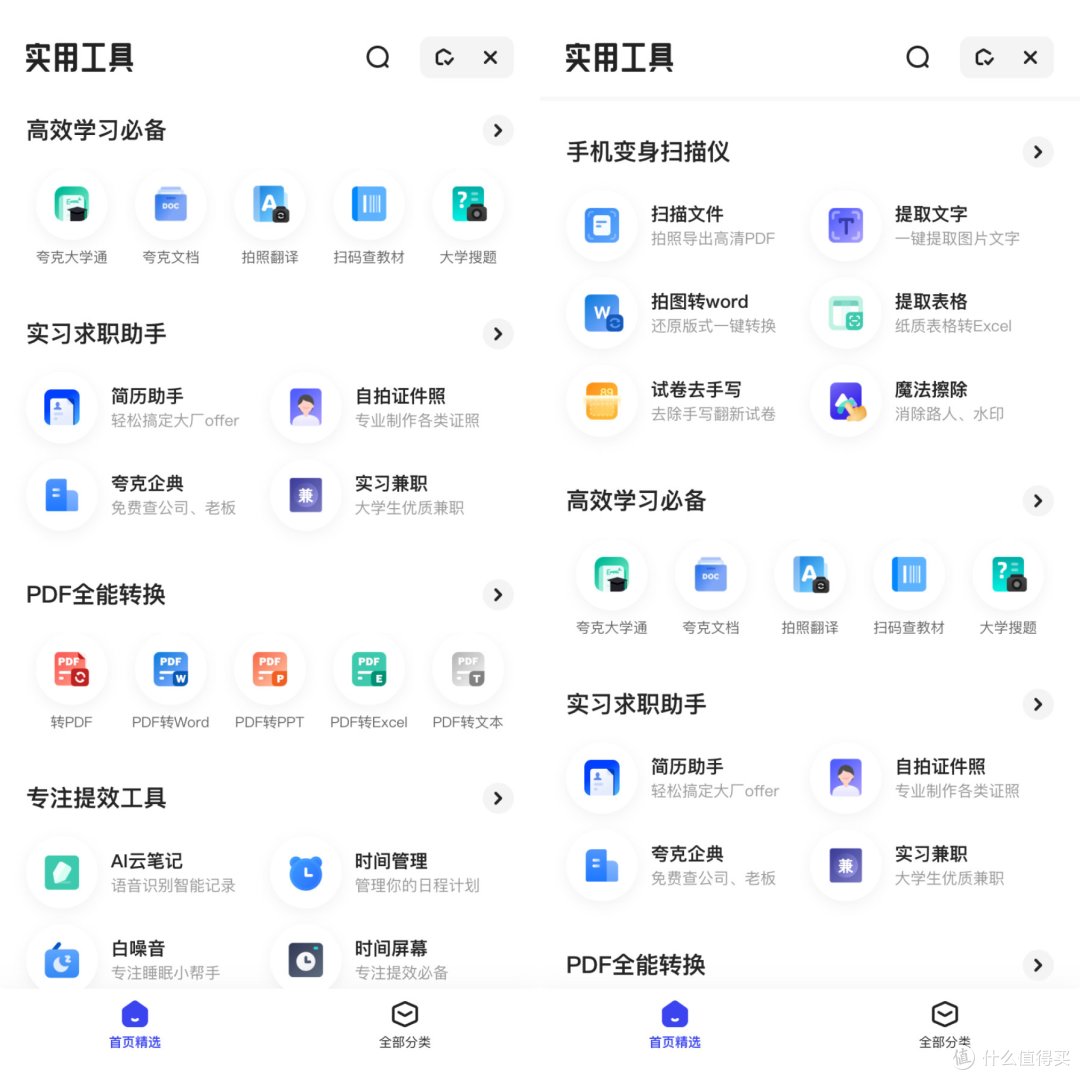
Task: Open 大学搜题 icon in right screen
Action: pyautogui.click(x=1008, y=574)
